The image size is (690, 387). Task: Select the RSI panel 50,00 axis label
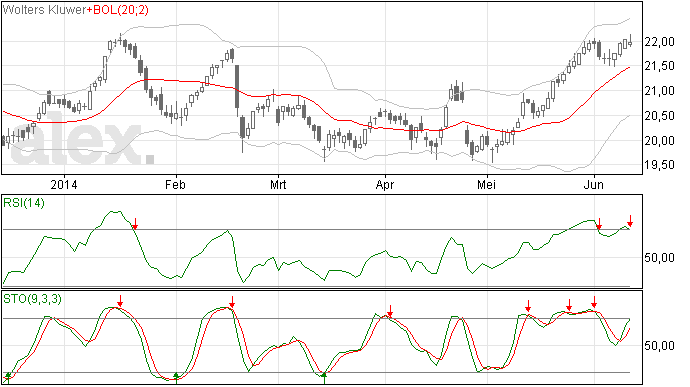pyautogui.click(x=659, y=258)
